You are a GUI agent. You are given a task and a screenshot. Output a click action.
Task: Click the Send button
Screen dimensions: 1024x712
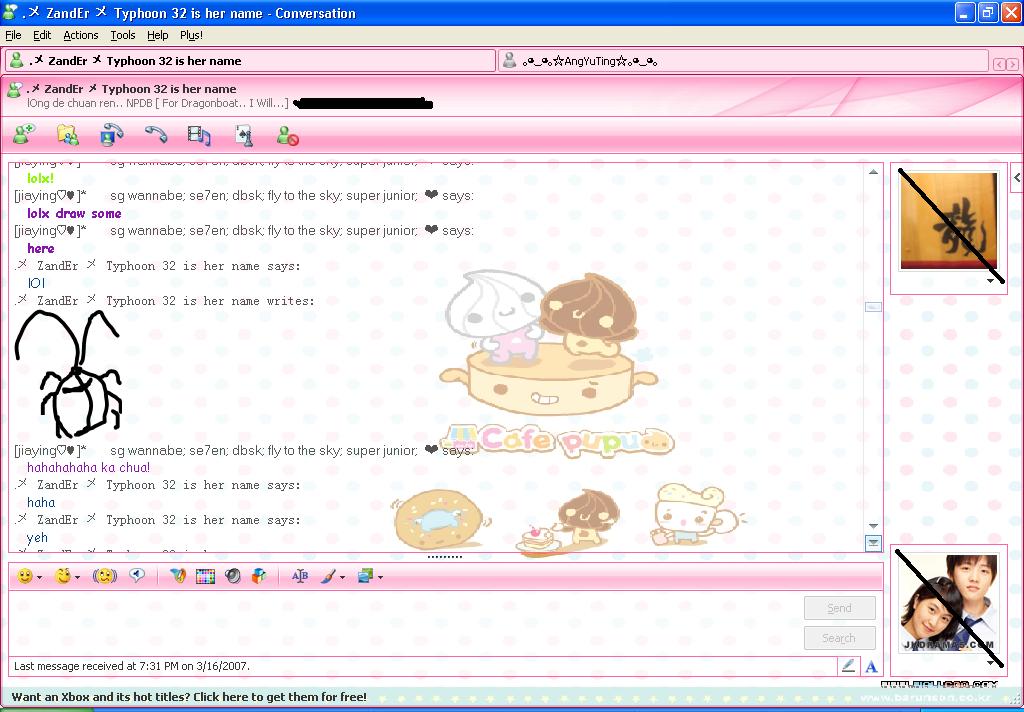point(839,608)
